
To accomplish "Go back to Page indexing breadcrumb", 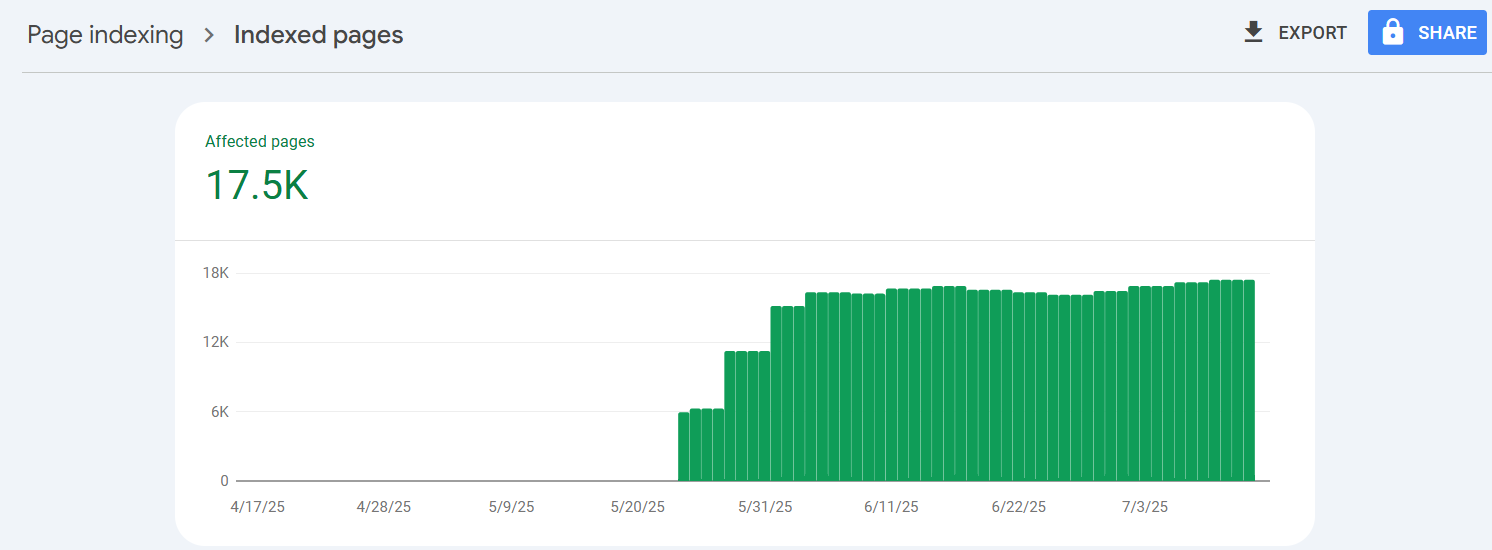I will point(105,35).
